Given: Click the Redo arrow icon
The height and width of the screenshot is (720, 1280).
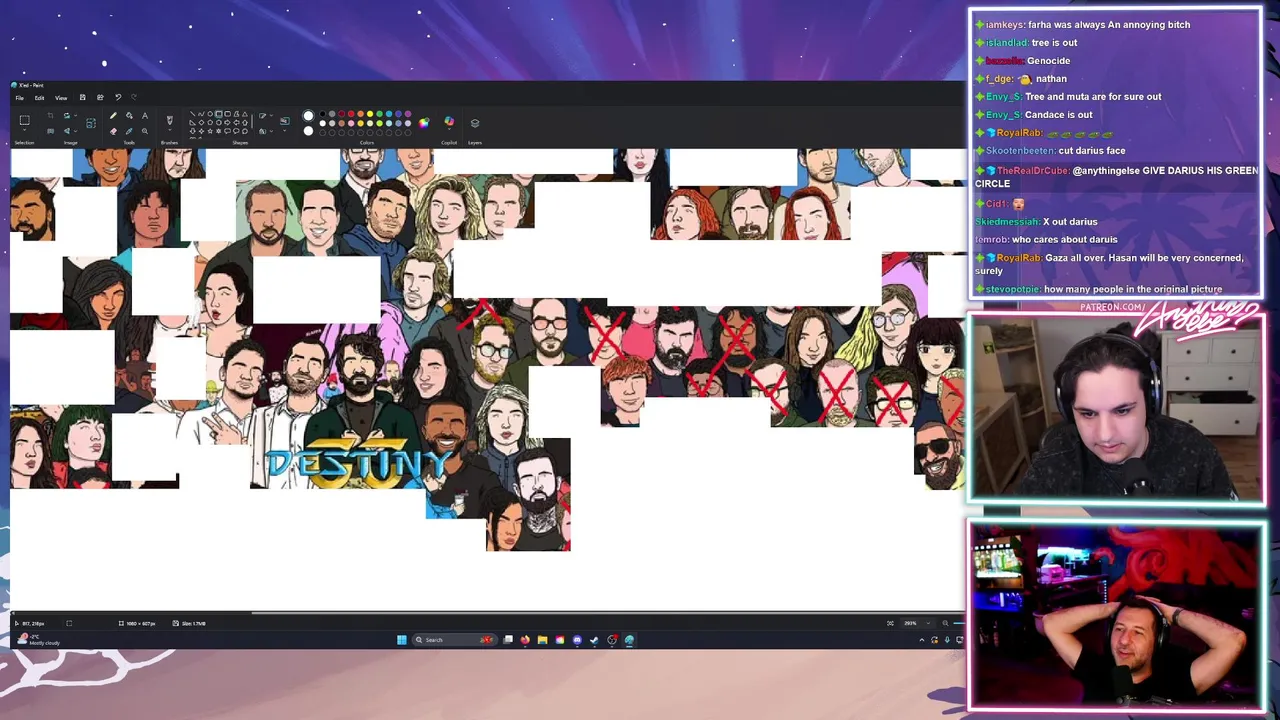Looking at the screenshot, I should 134,97.
